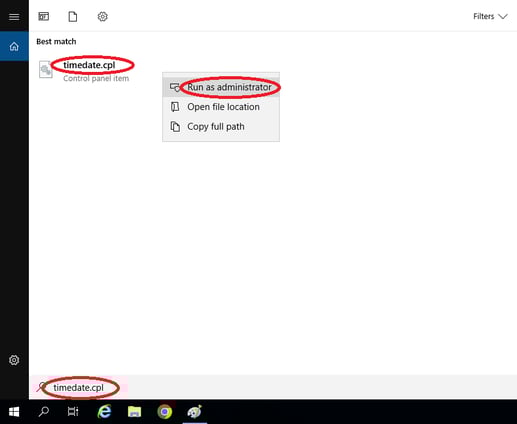The image size is (517, 424).
Task: Click the Settings filter gear icon
Action: 102,16
